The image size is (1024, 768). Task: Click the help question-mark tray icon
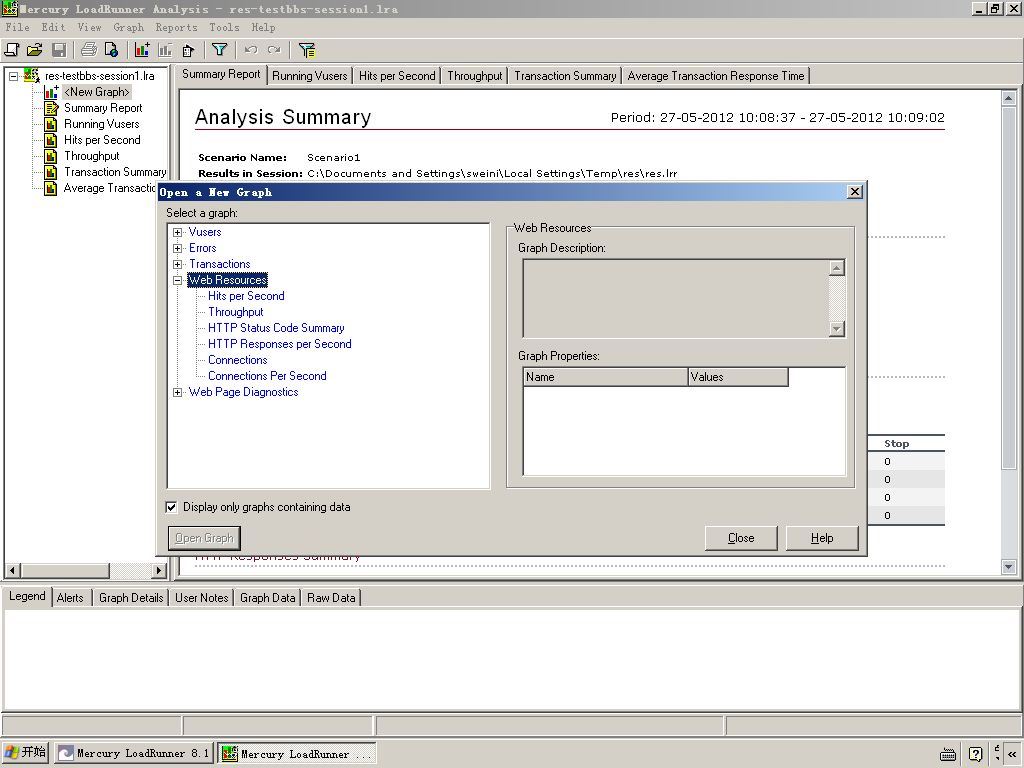click(x=976, y=754)
